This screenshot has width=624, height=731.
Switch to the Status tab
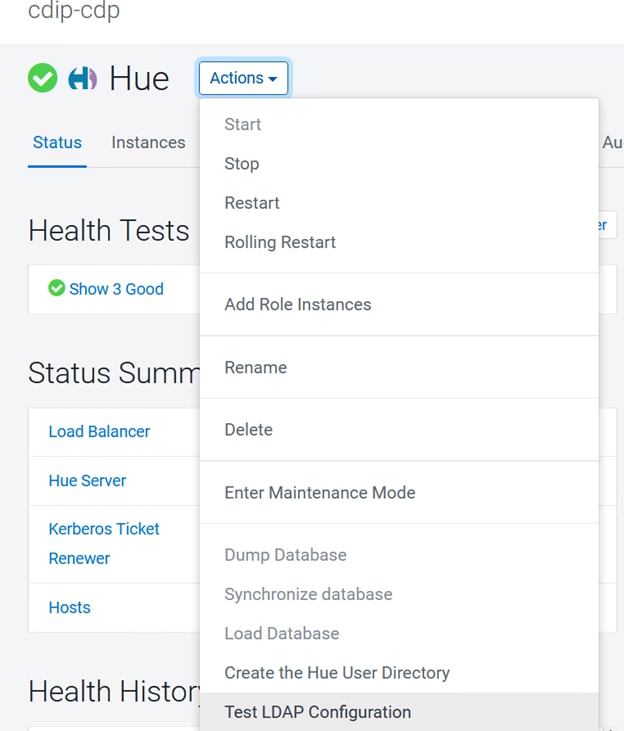tap(57, 142)
